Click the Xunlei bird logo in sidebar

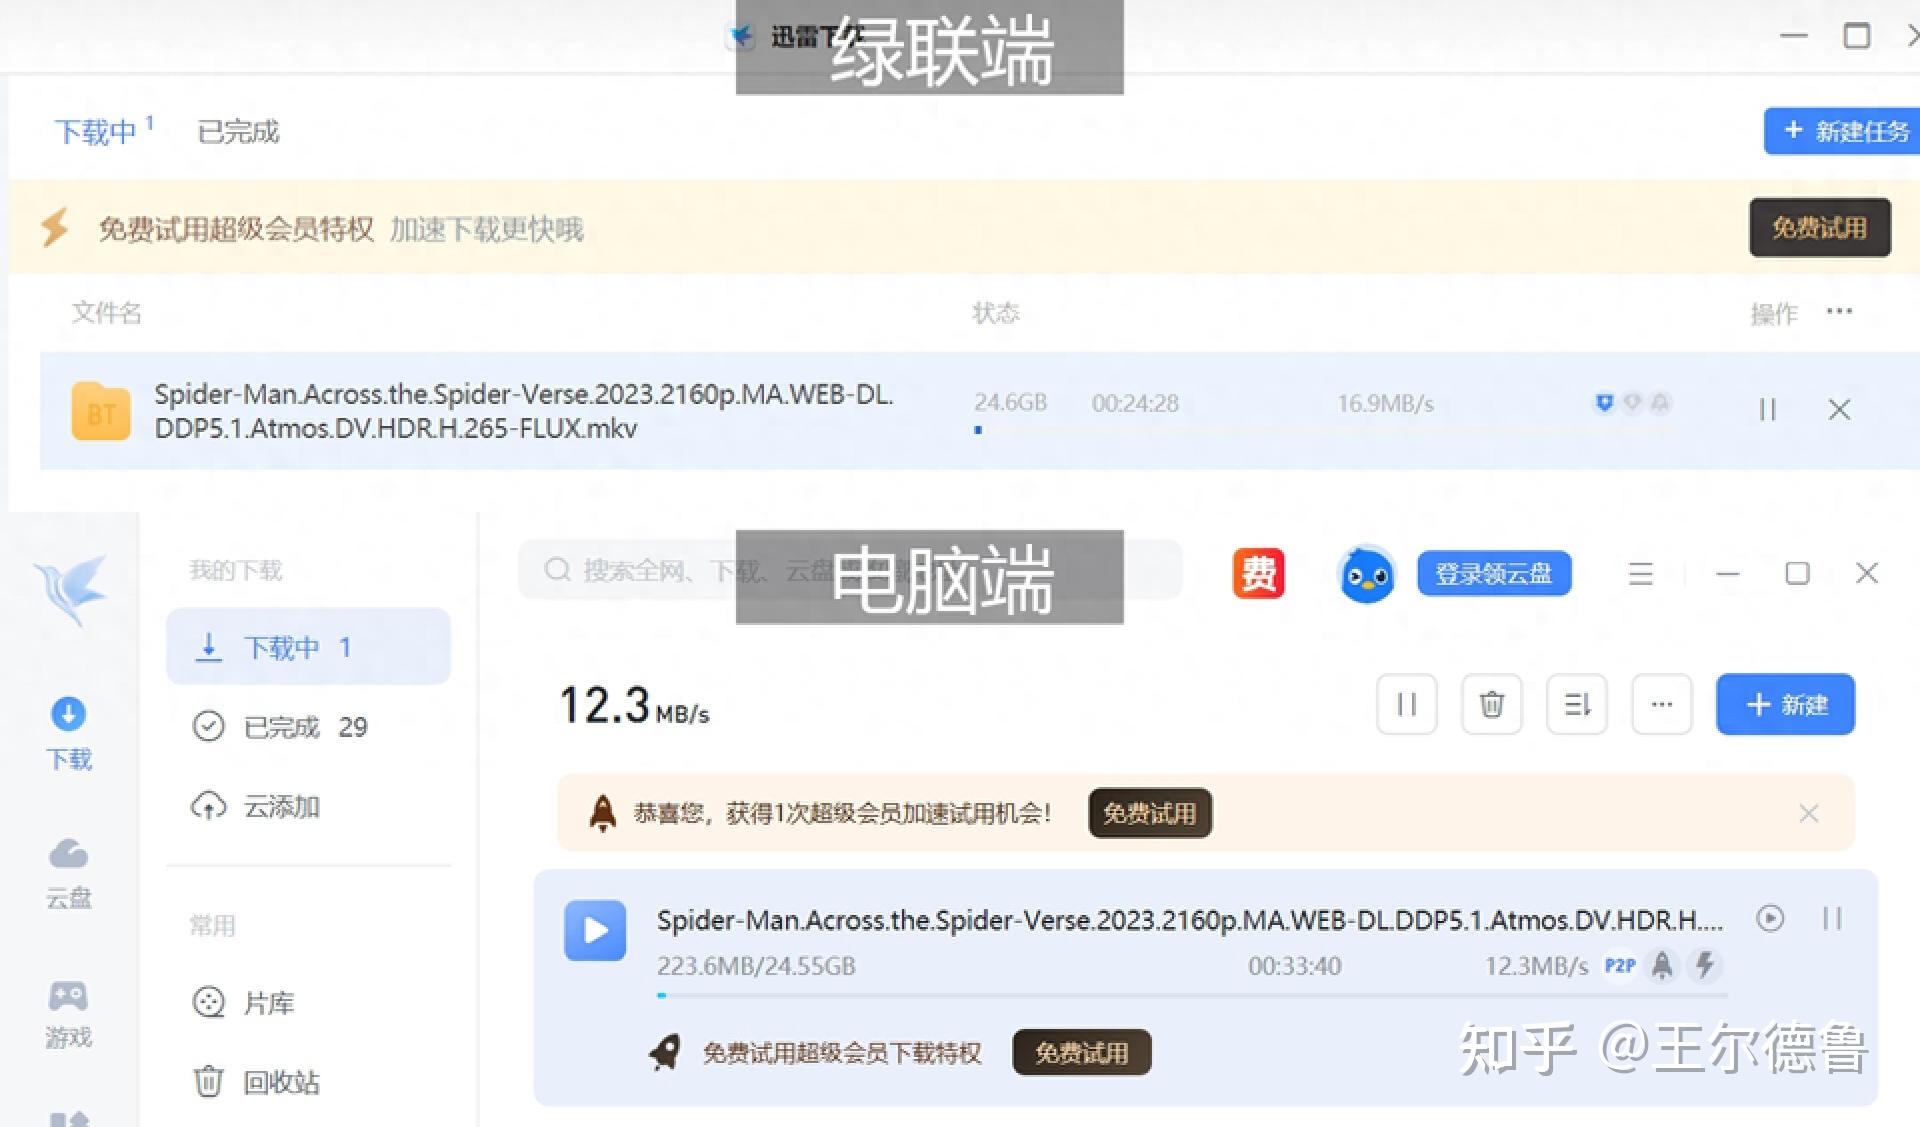[x=70, y=590]
